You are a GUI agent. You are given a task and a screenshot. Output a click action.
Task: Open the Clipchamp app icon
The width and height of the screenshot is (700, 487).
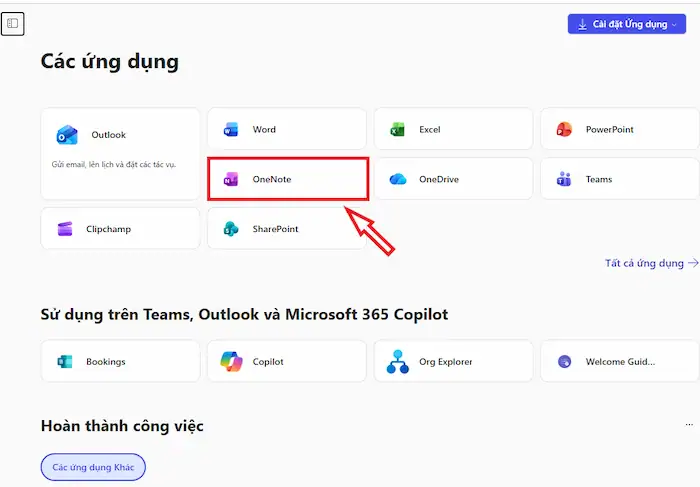pyautogui.click(x=65, y=229)
